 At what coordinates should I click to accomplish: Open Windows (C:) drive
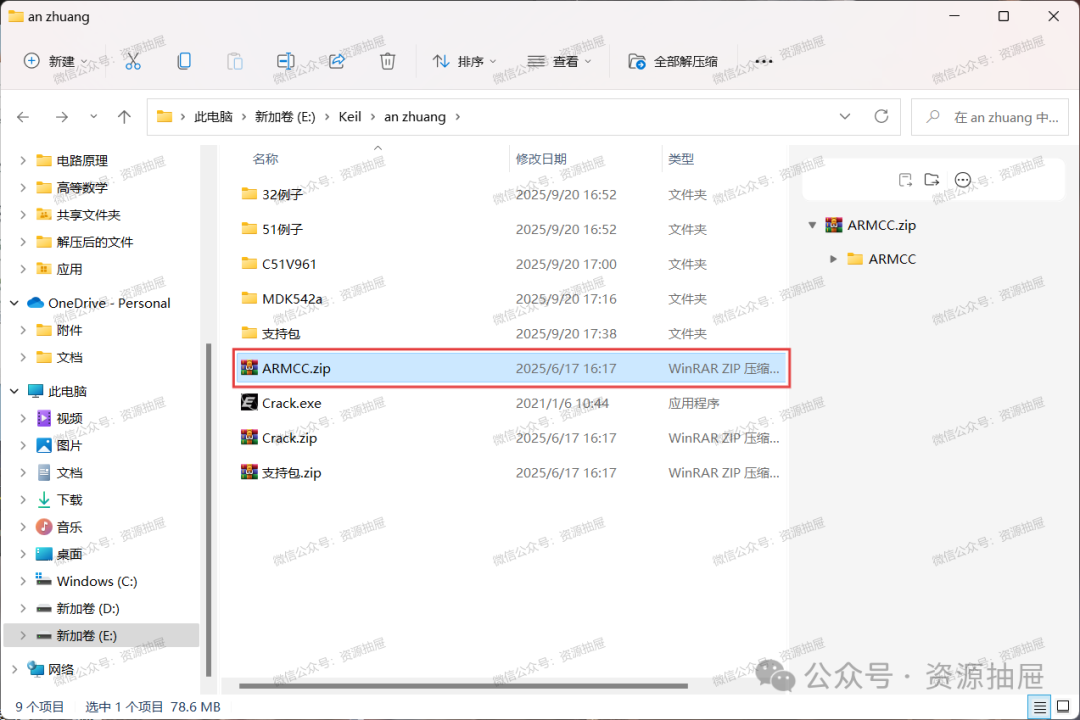coord(96,582)
